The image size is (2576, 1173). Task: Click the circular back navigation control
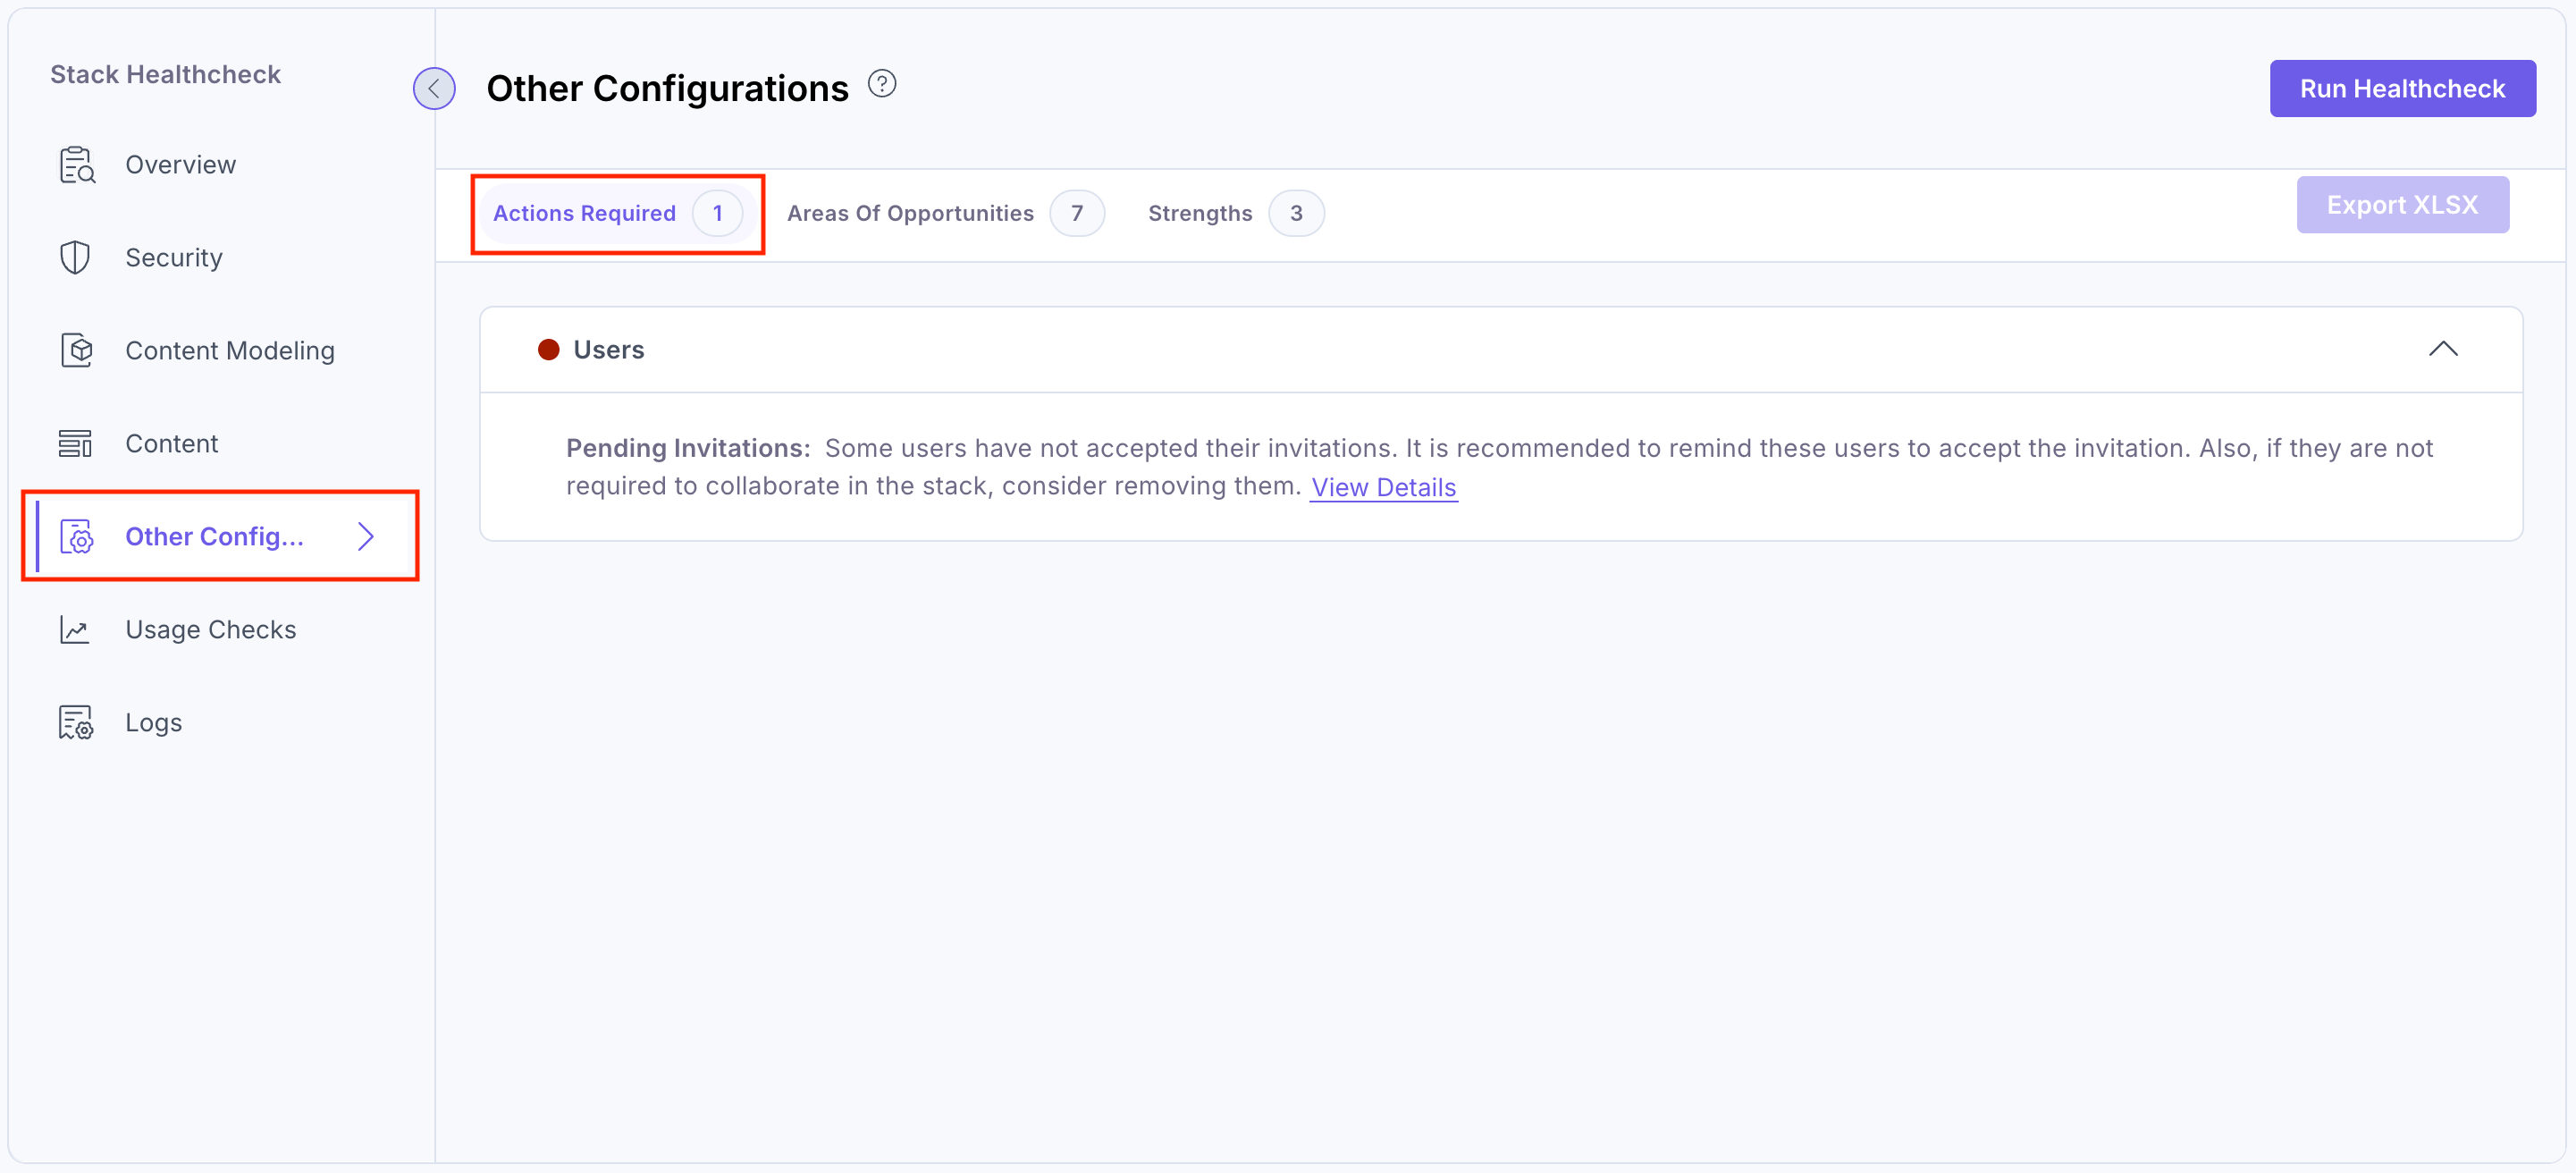(434, 88)
